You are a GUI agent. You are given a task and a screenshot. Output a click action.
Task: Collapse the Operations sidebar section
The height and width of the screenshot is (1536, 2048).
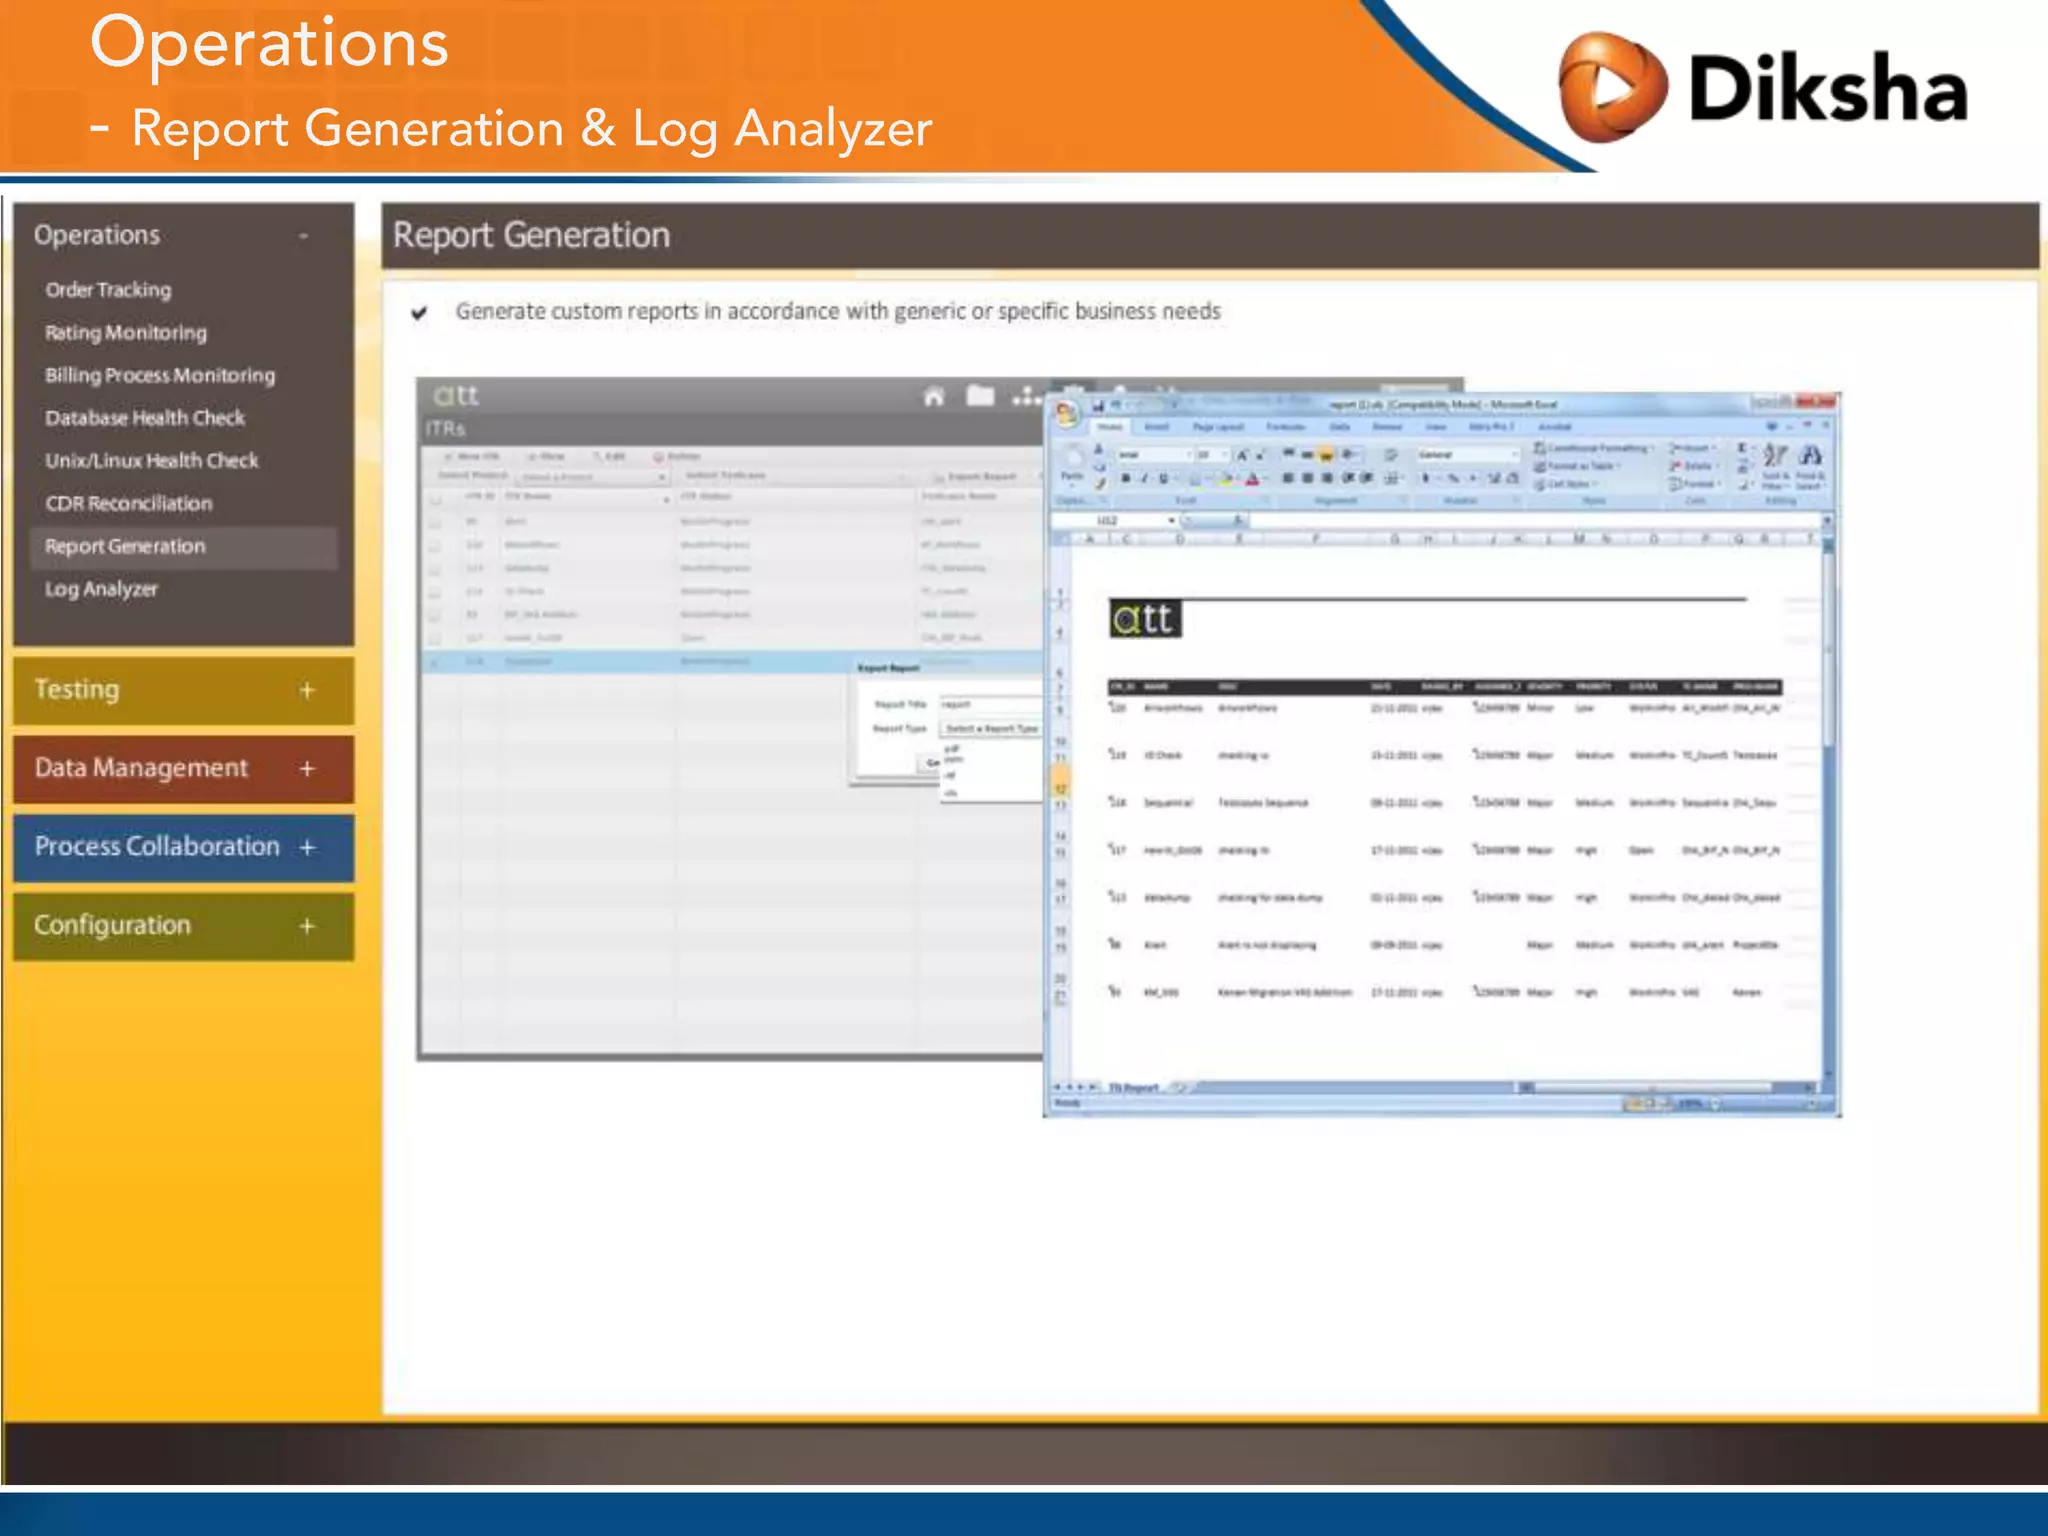pos(303,236)
